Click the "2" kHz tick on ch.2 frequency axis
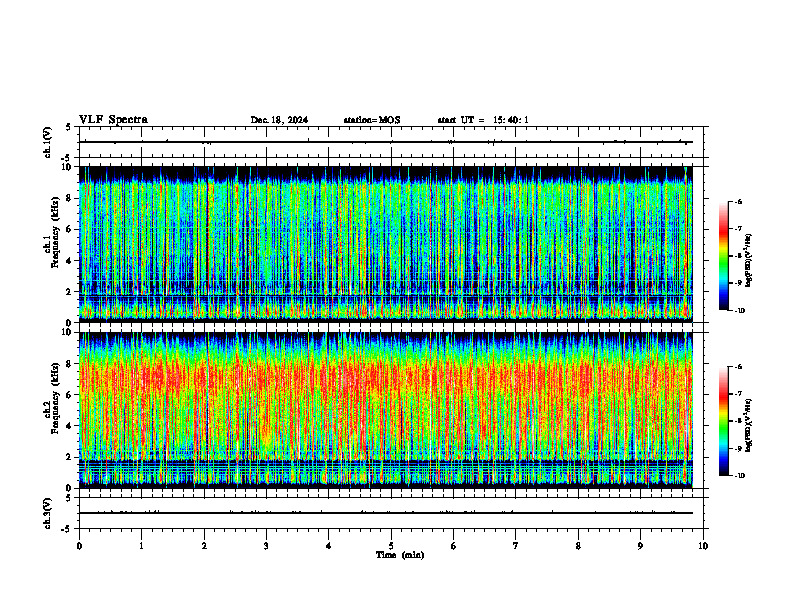 pos(70,457)
